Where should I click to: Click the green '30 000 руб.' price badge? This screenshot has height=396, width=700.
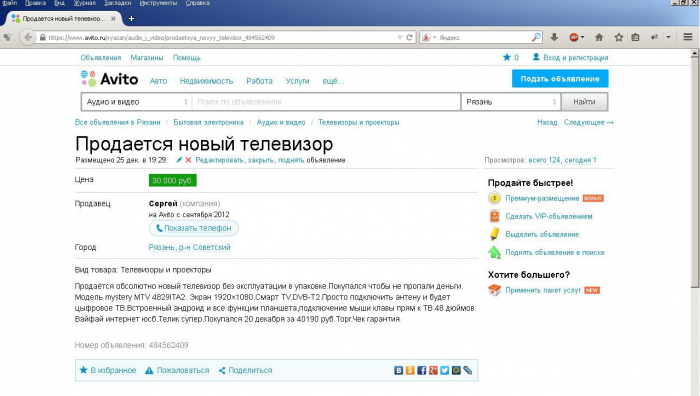pyautogui.click(x=172, y=180)
